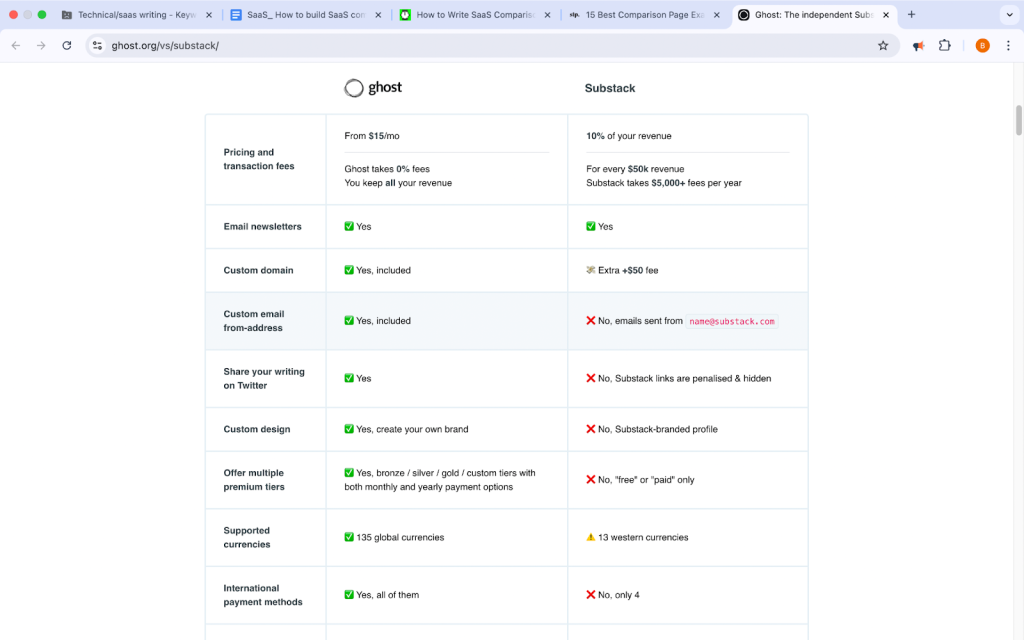Switch to the 15 Best Comparison Page tab
1024x640 pixels.
(640, 15)
